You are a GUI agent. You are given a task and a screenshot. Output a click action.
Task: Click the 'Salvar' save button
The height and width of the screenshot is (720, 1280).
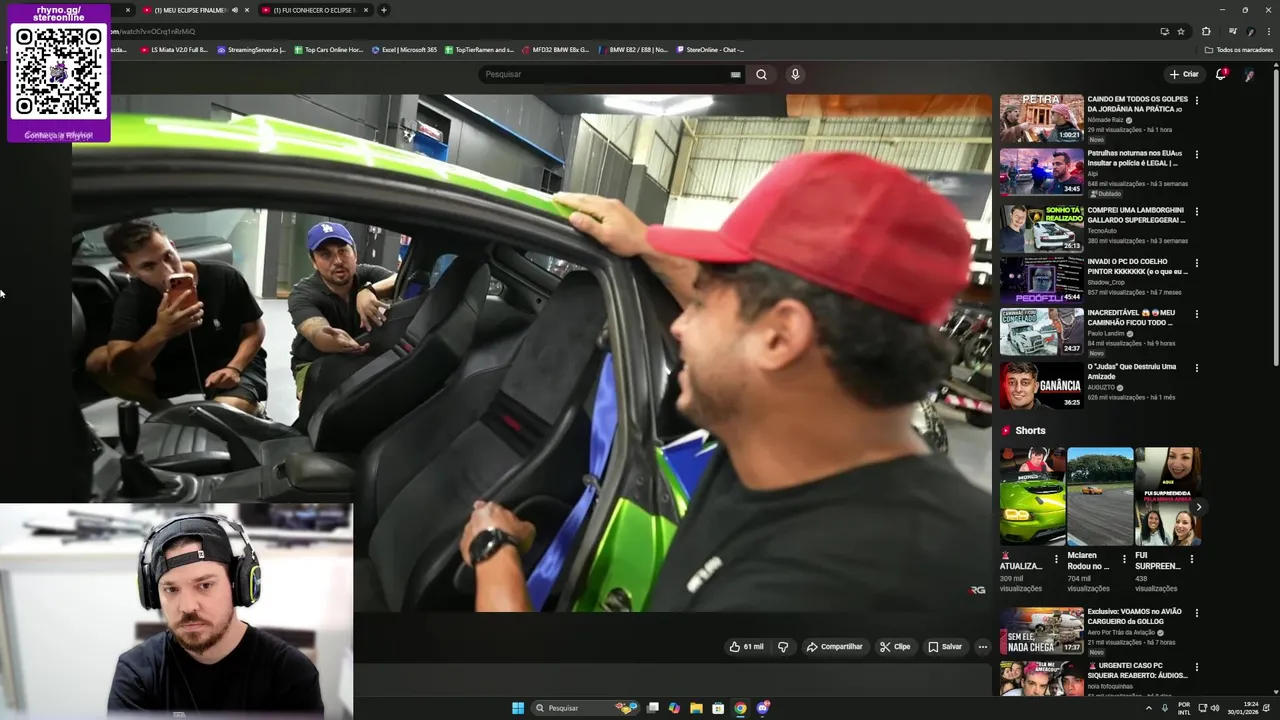[945, 647]
